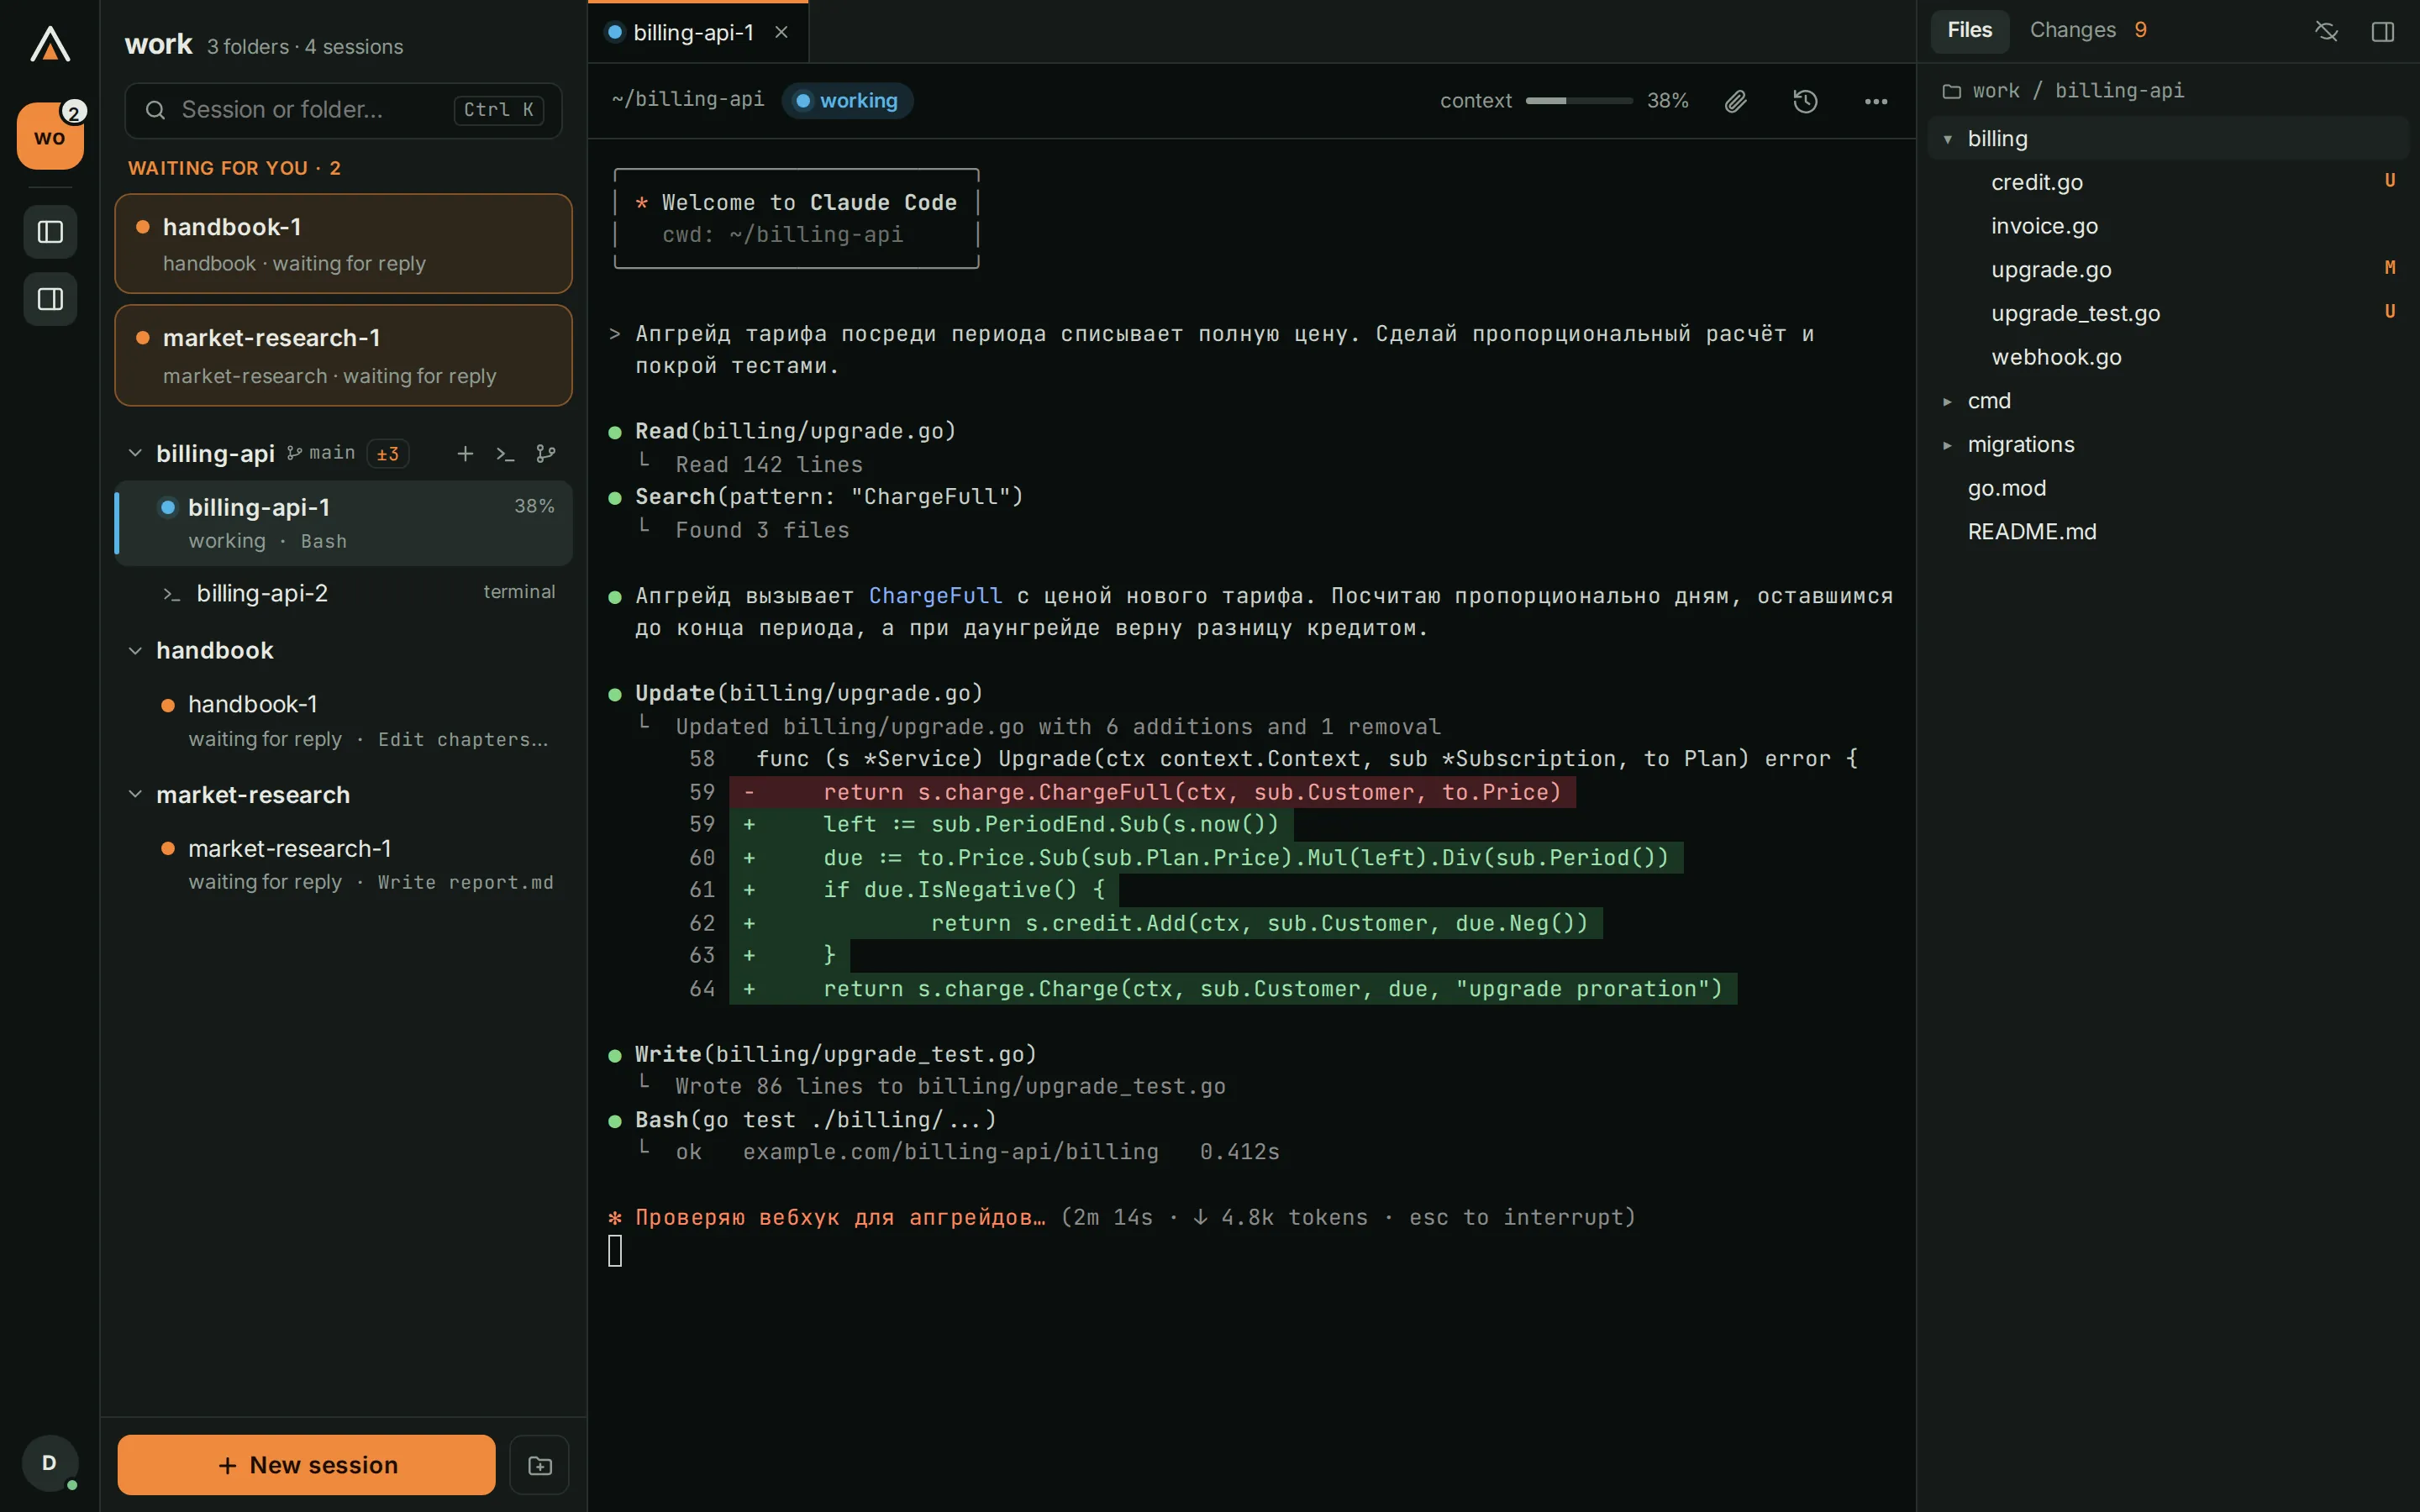
Task: Open README.md in the file tree
Action: (2167, 532)
